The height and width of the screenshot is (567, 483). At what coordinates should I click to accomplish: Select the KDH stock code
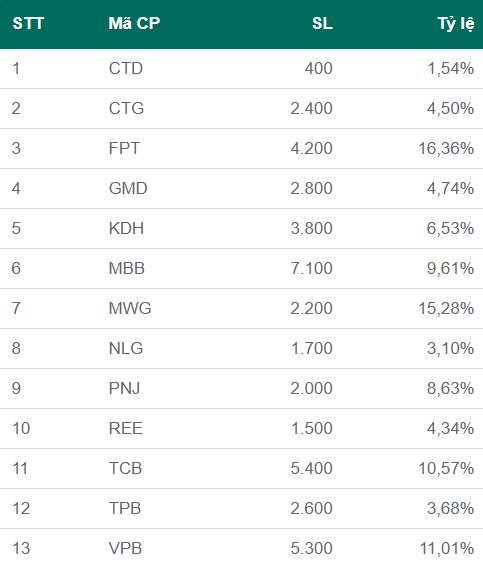tap(126, 229)
